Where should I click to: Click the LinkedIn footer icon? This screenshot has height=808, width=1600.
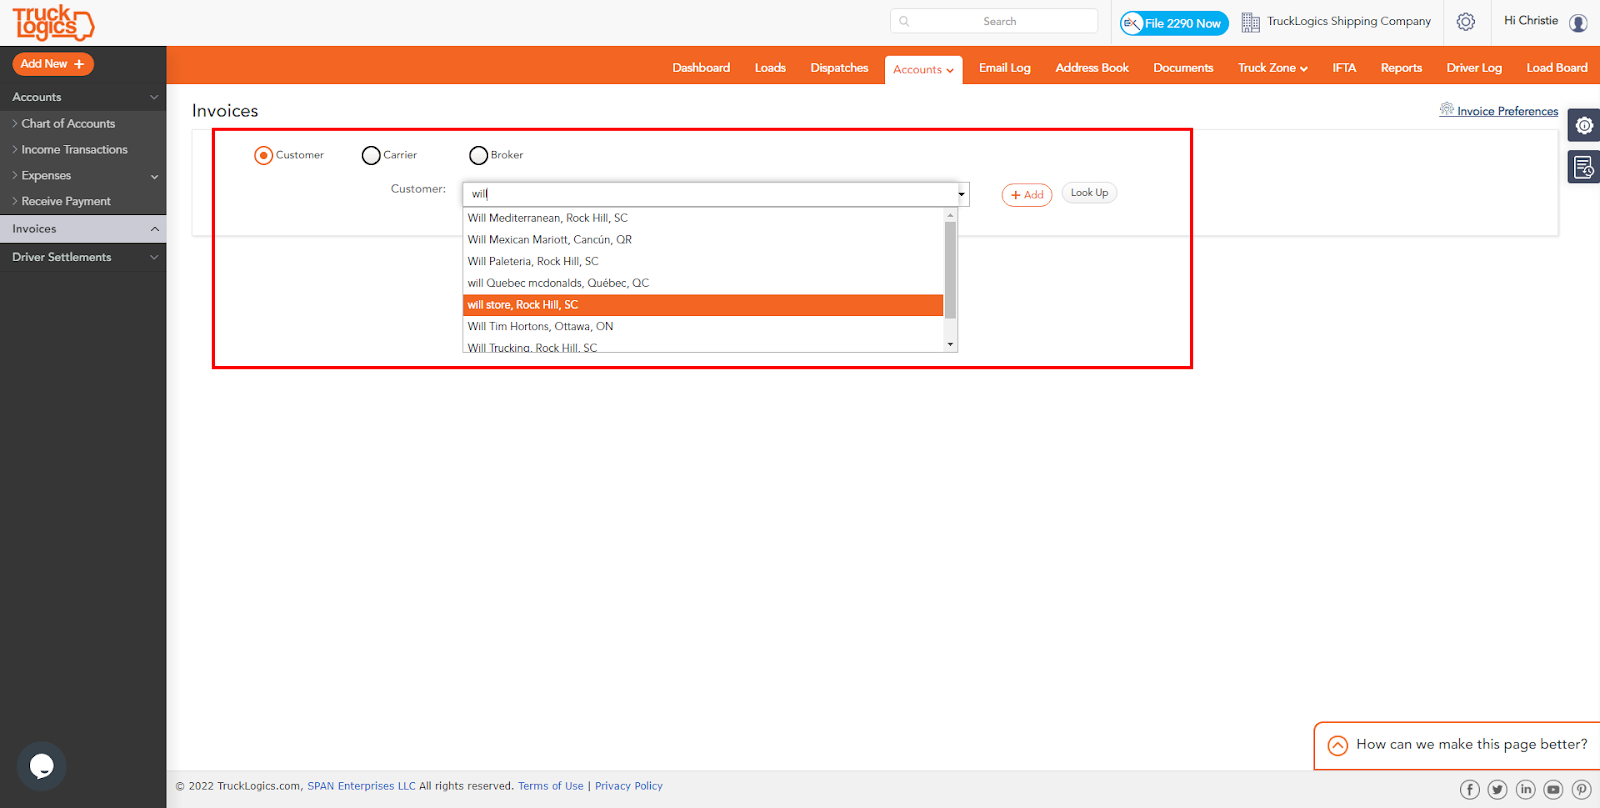tap(1525, 790)
